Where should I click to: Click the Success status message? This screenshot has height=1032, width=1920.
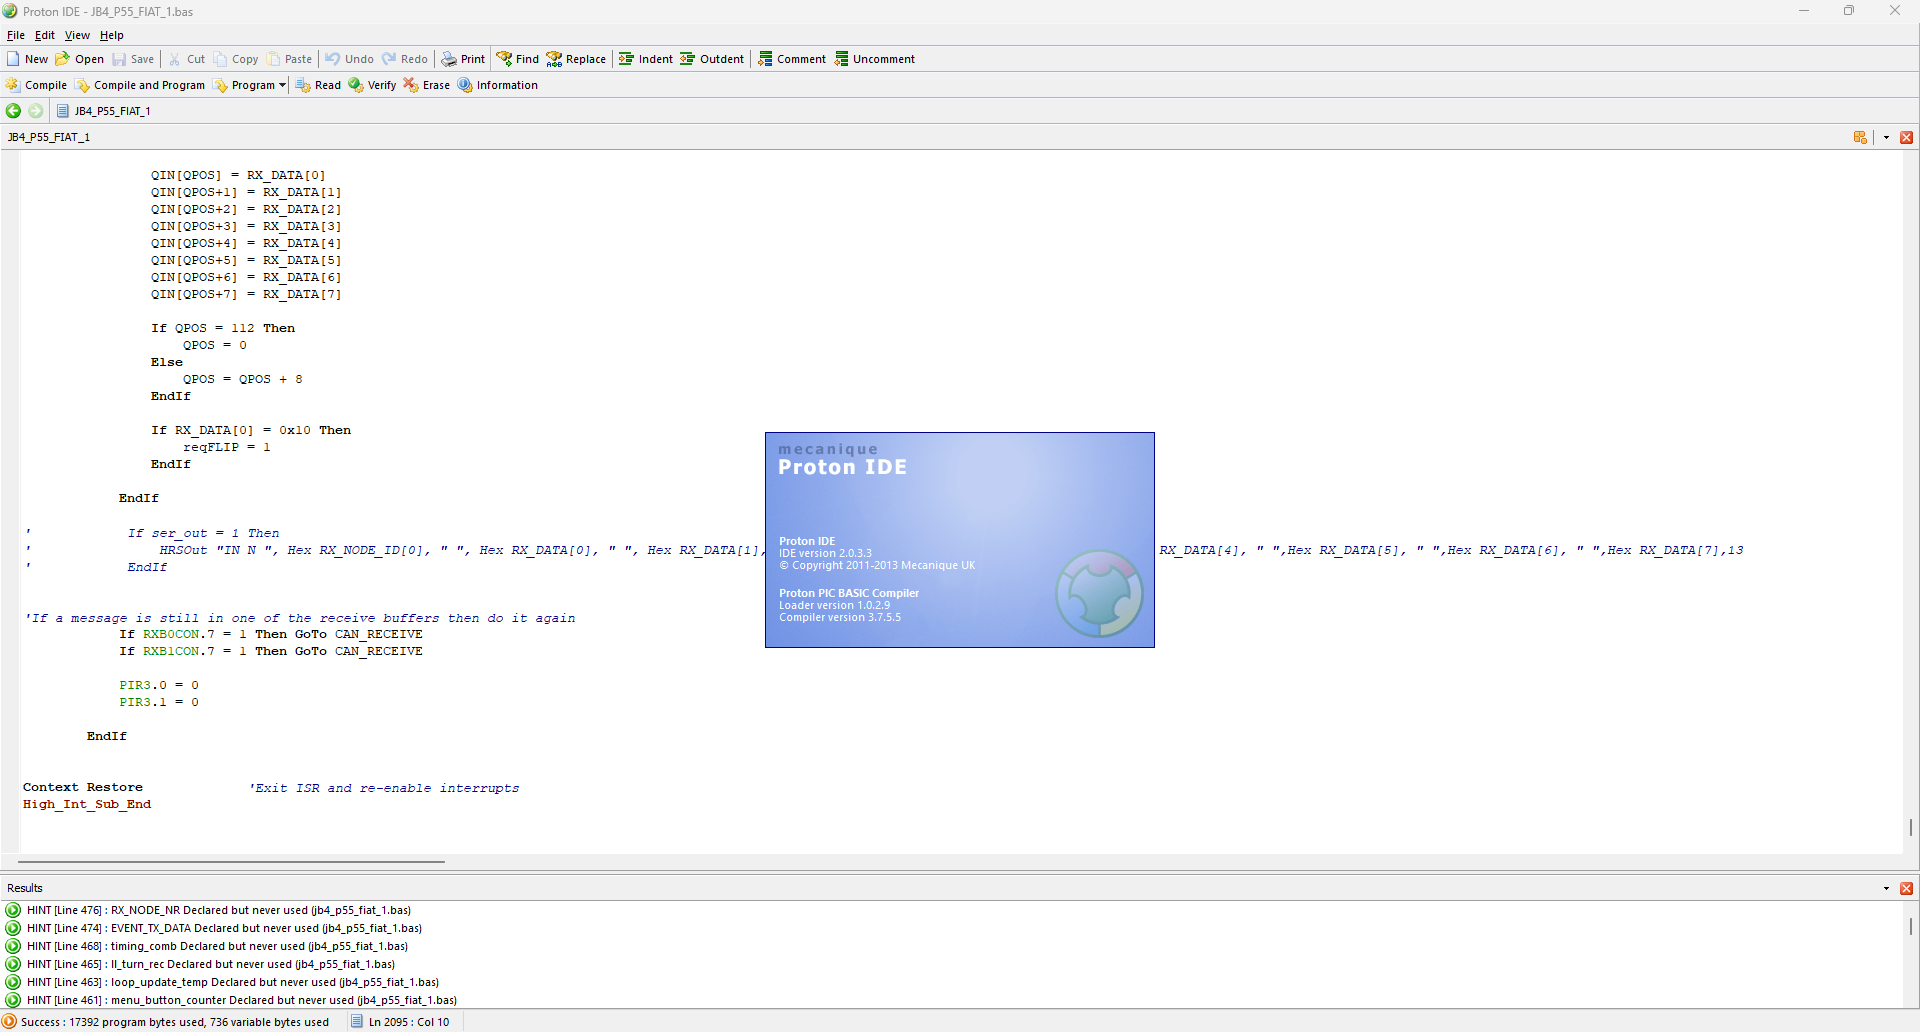pyautogui.click(x=174, y=1022)
